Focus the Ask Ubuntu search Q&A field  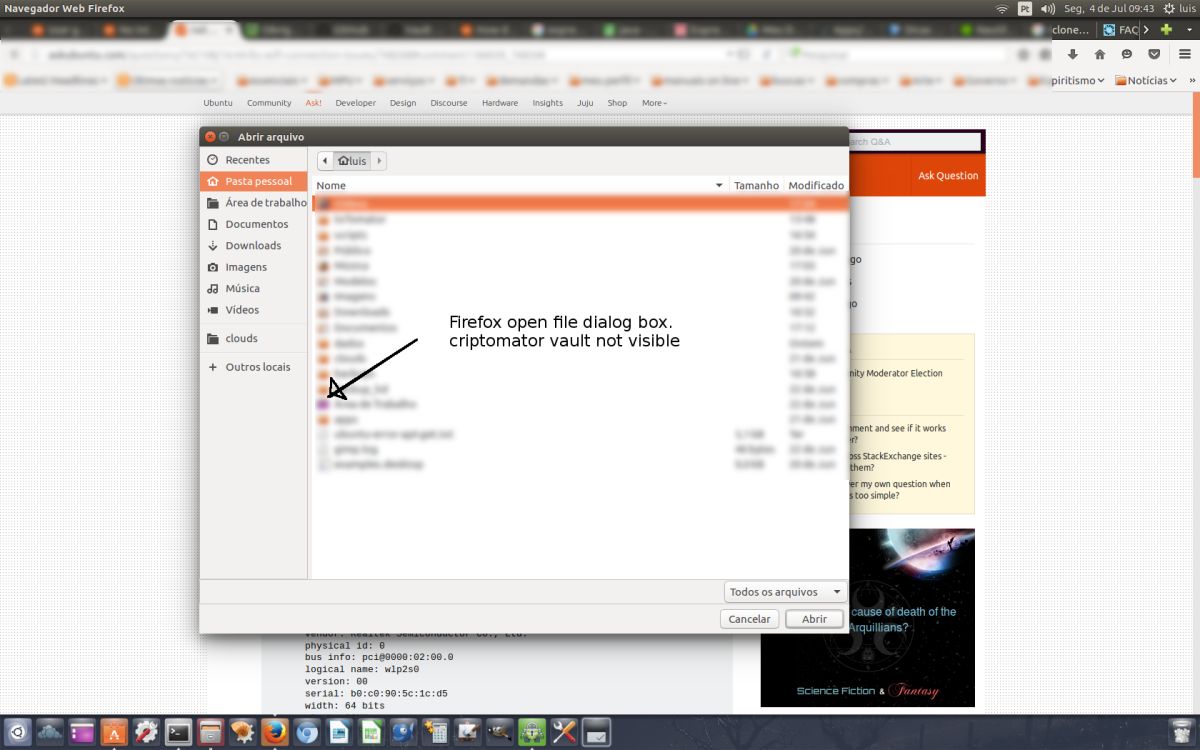tap(914, 142)
